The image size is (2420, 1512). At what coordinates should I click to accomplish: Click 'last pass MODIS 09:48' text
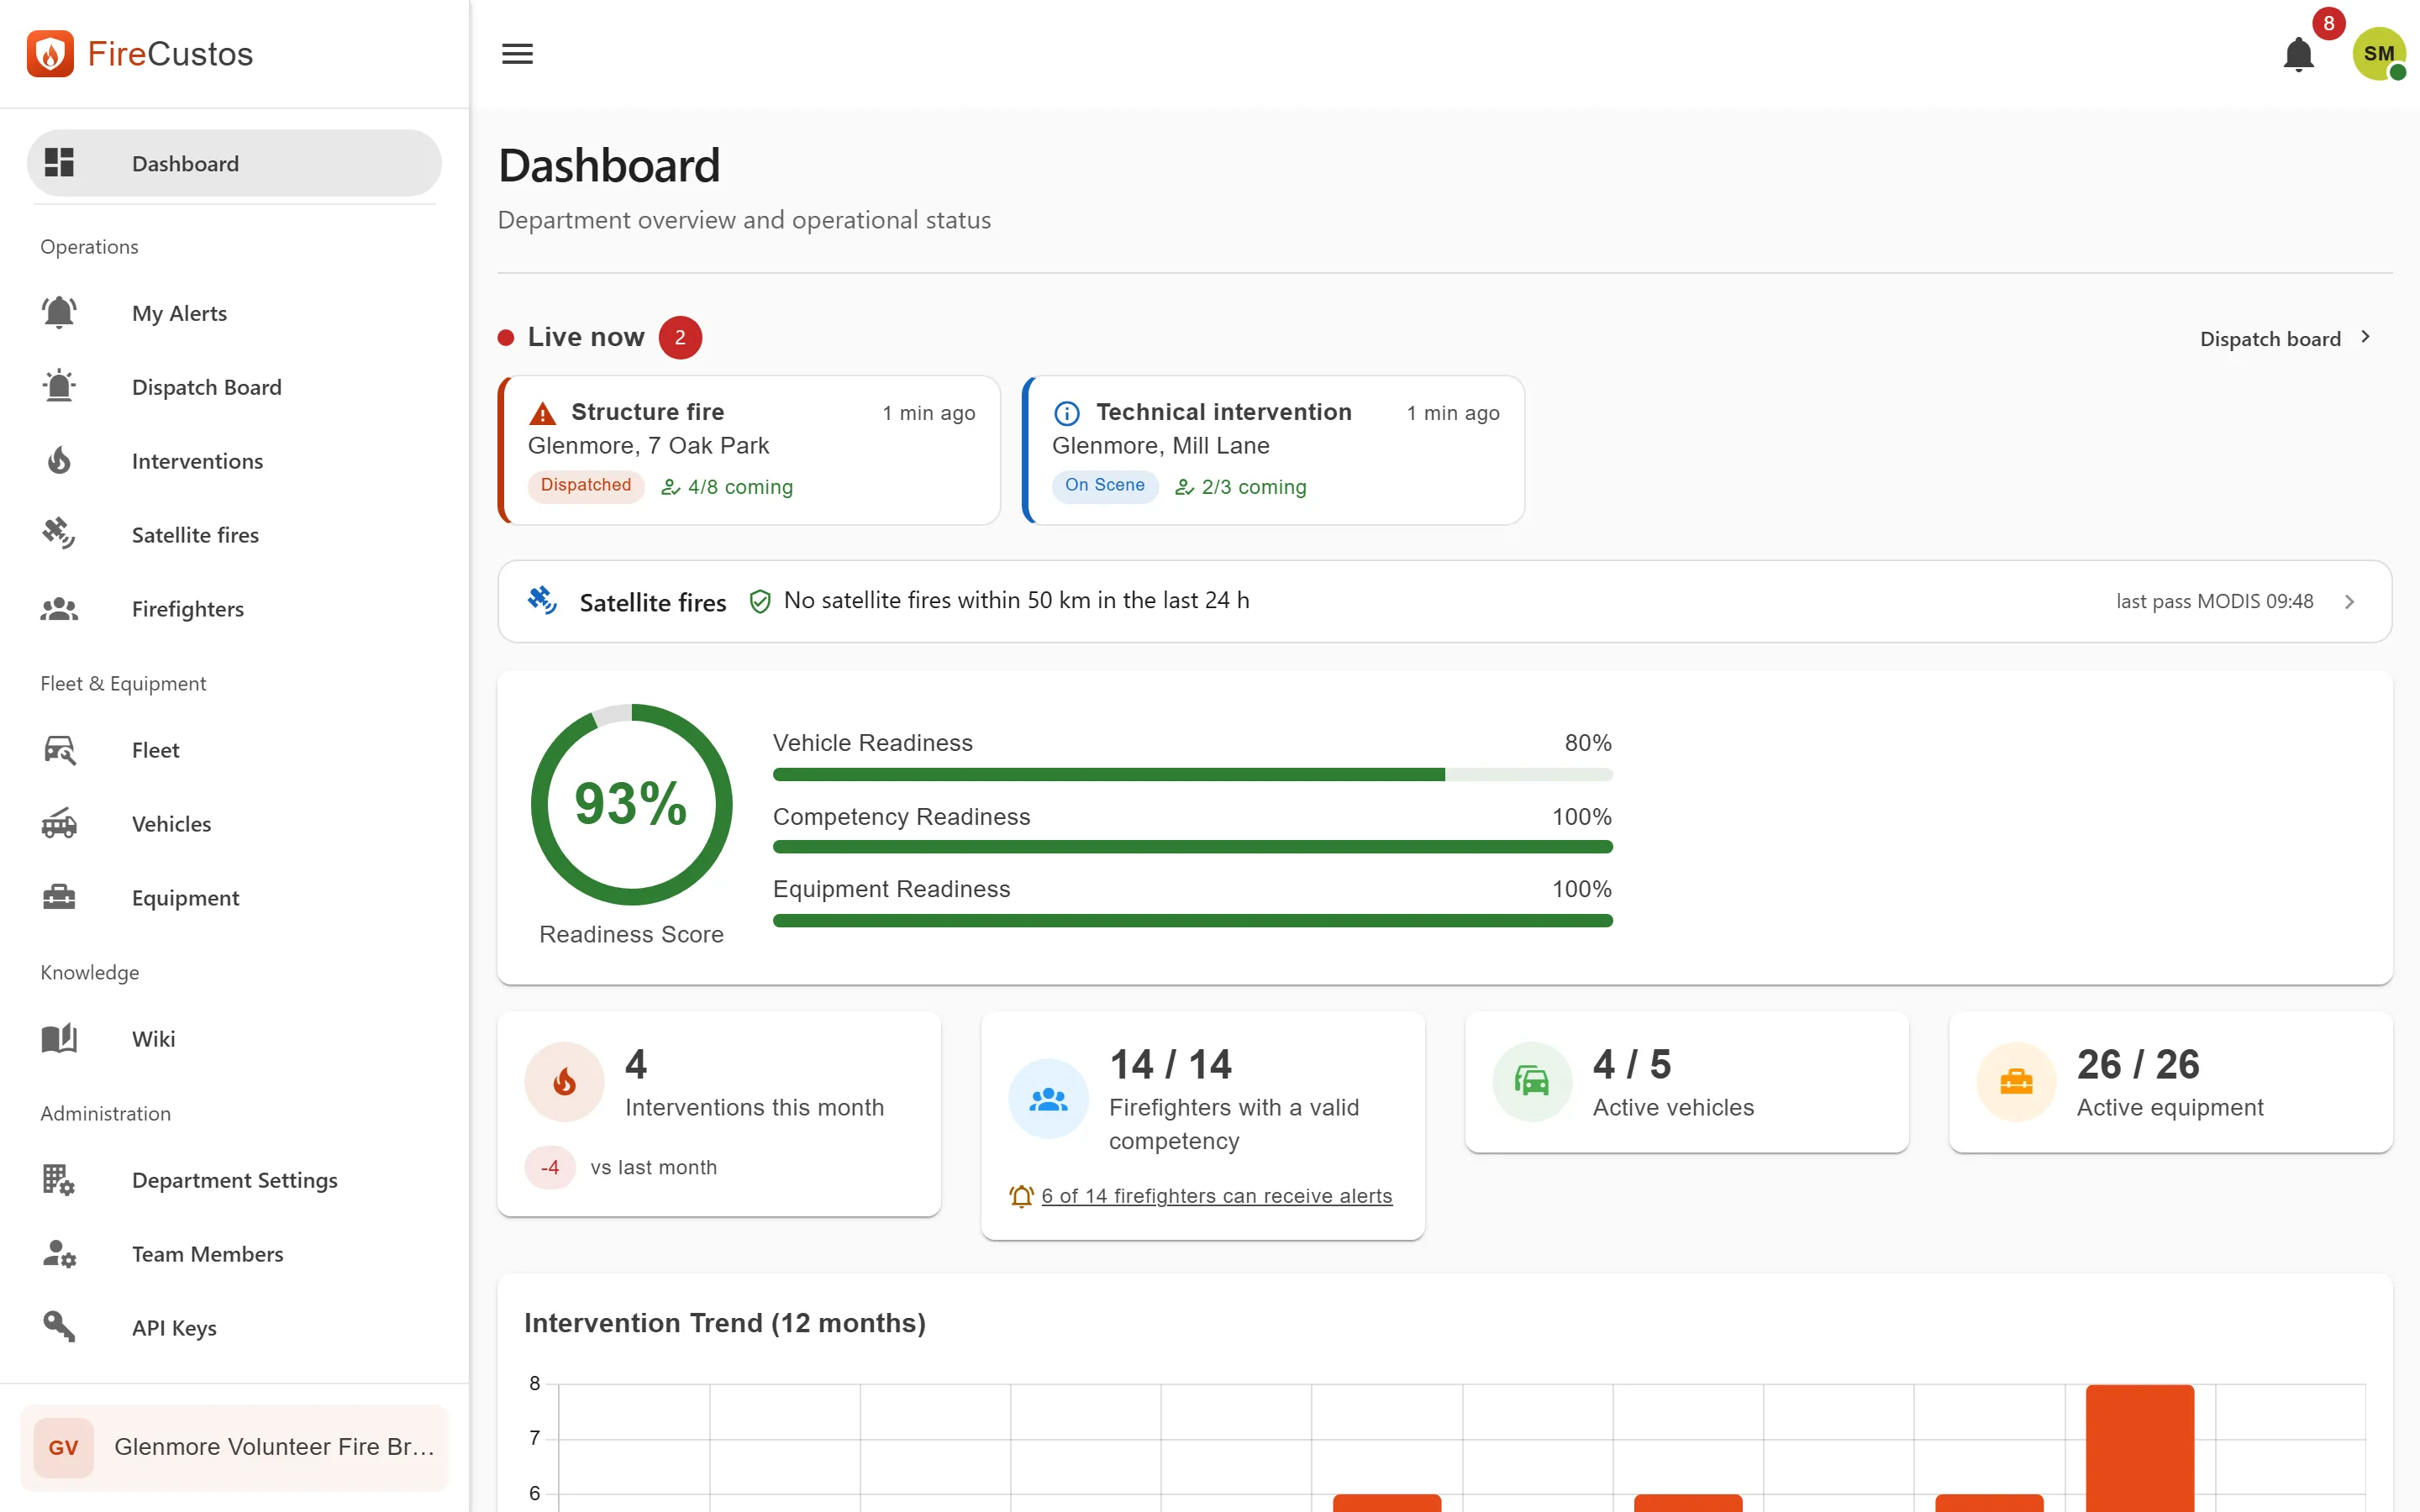click(x=2214, y=602)
